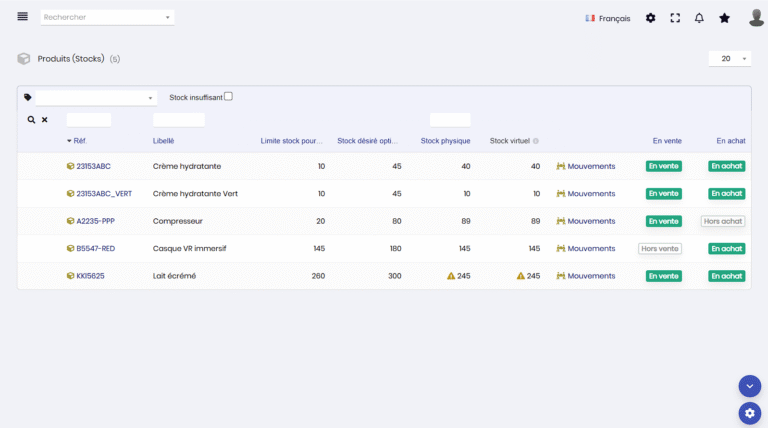Image resolution: width=768 pixels, height=428 pixels.
Task: Toggle En vente status for Crème hydratante
Action: tap(663, 166)
